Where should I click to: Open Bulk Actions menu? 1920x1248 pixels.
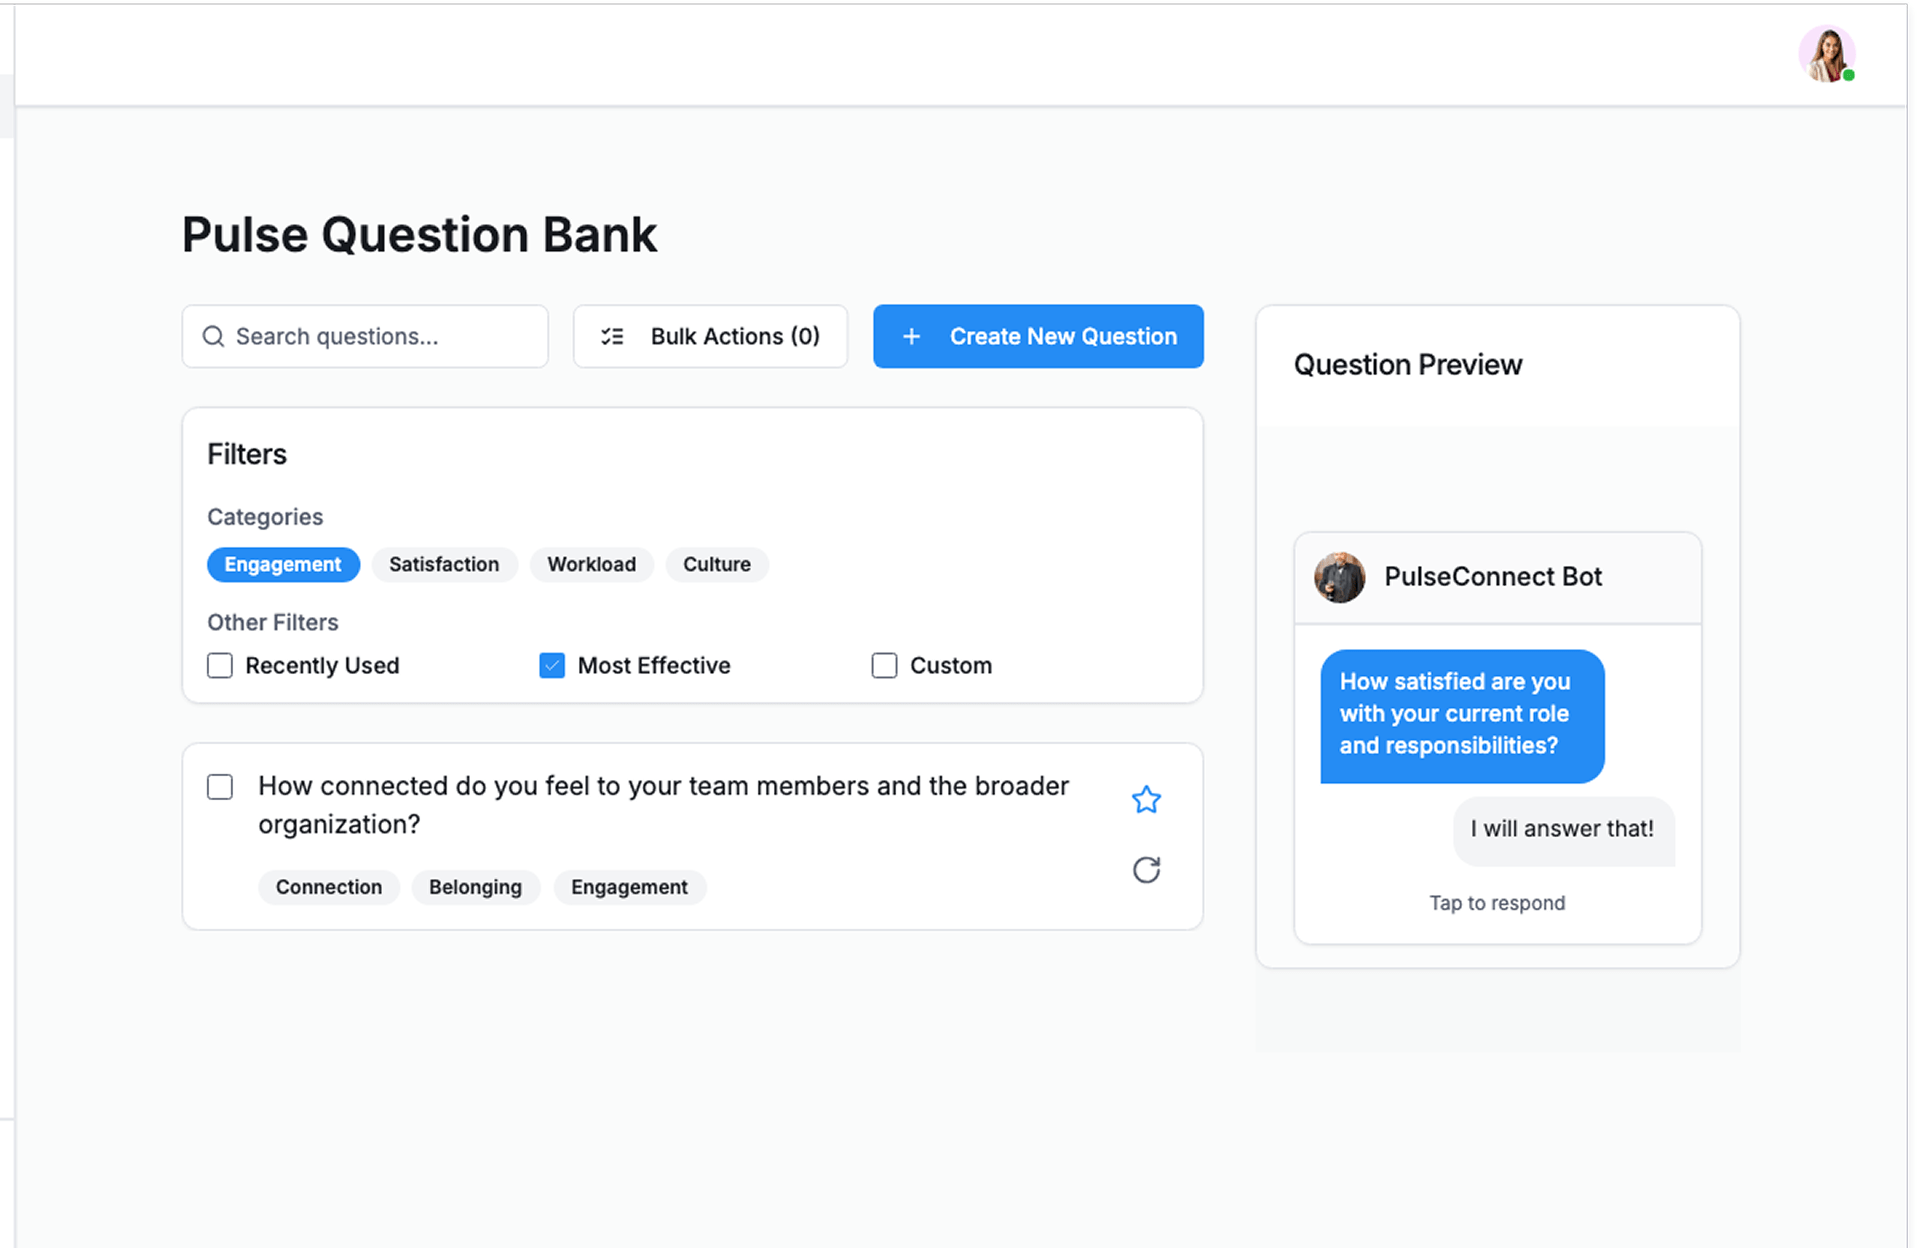click(710, 337)
